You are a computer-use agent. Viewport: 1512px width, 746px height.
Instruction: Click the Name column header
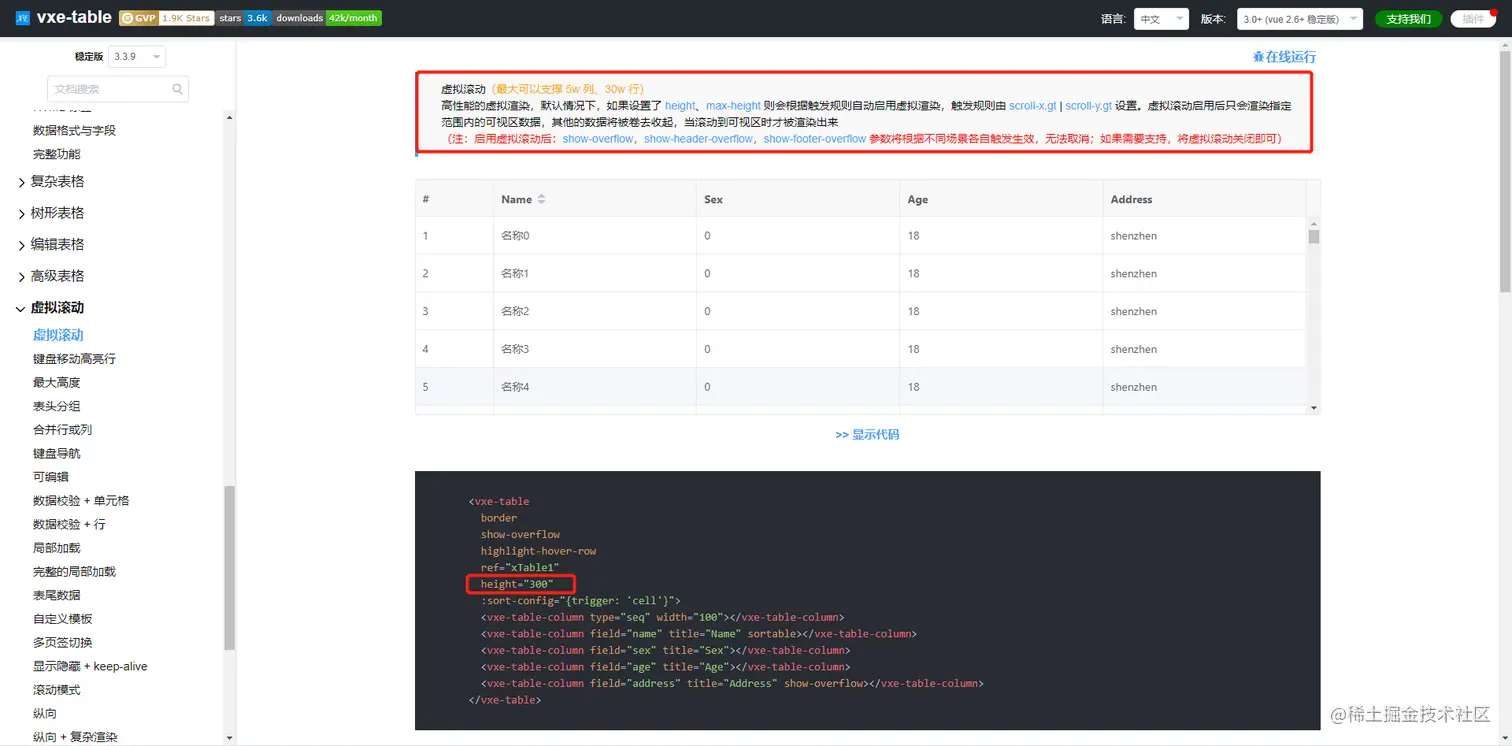point(595,199)
